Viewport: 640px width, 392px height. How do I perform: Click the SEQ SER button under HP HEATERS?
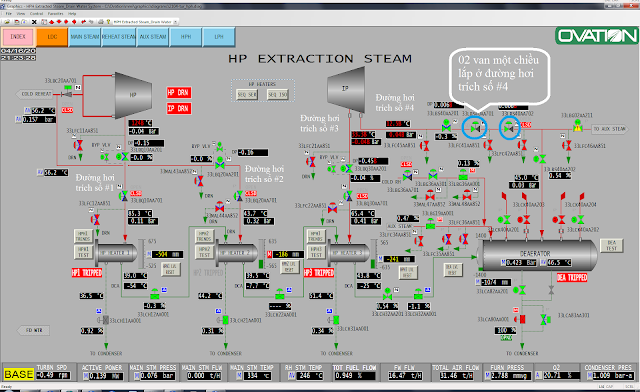(x=247, y=95)
